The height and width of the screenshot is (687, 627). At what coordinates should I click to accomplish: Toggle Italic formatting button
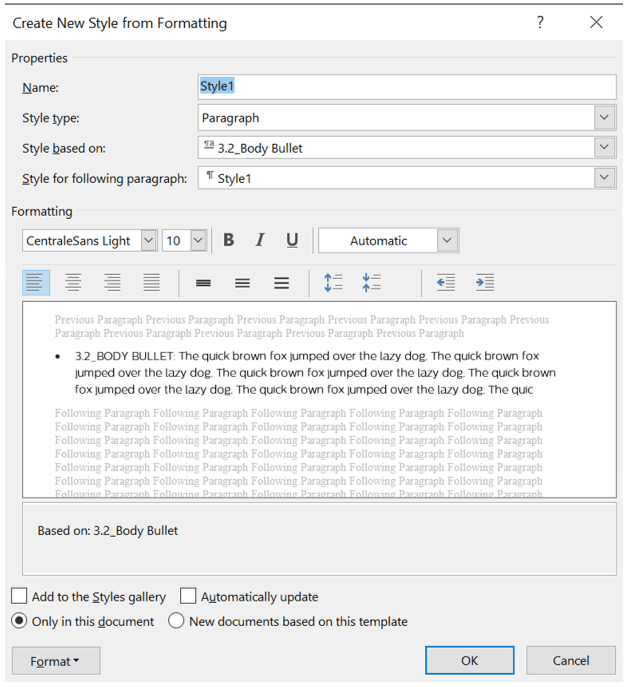(260, 240)
